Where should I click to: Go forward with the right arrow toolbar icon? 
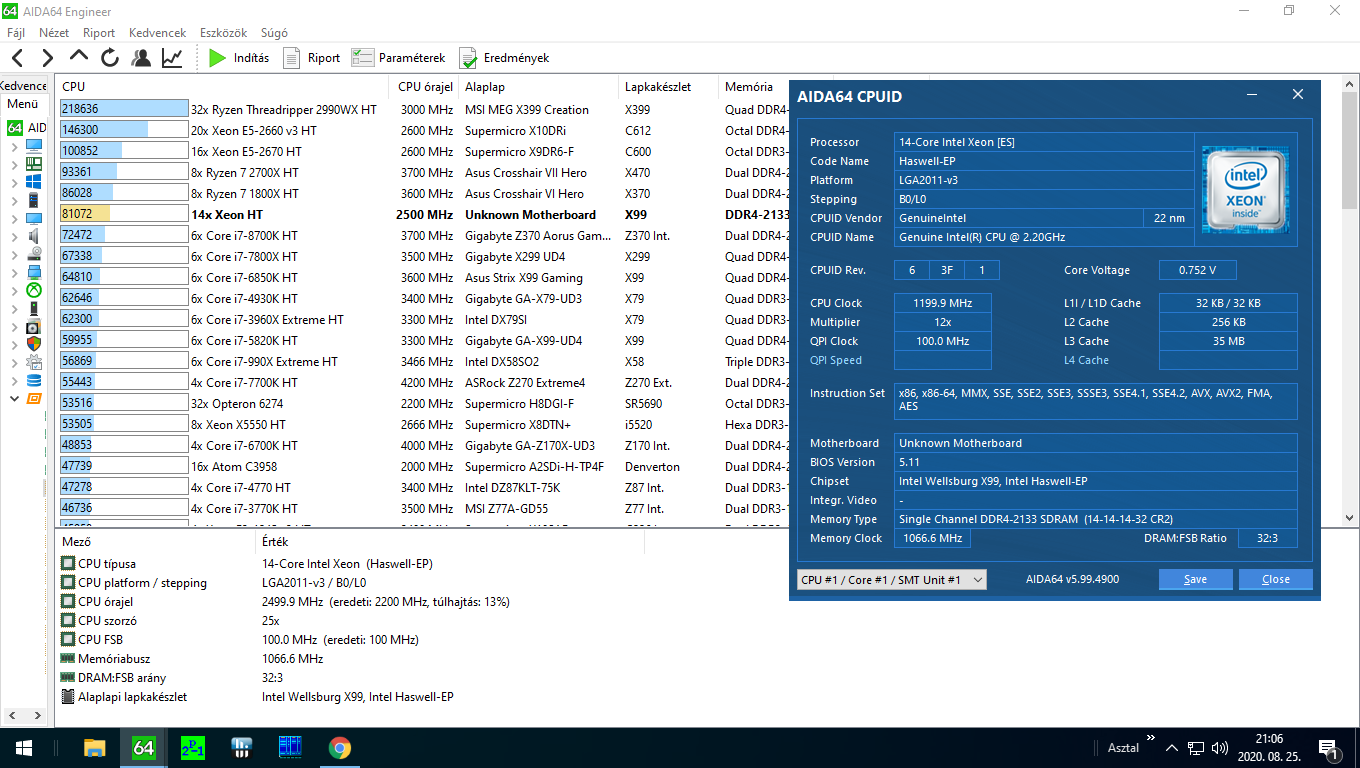point(48,58)
